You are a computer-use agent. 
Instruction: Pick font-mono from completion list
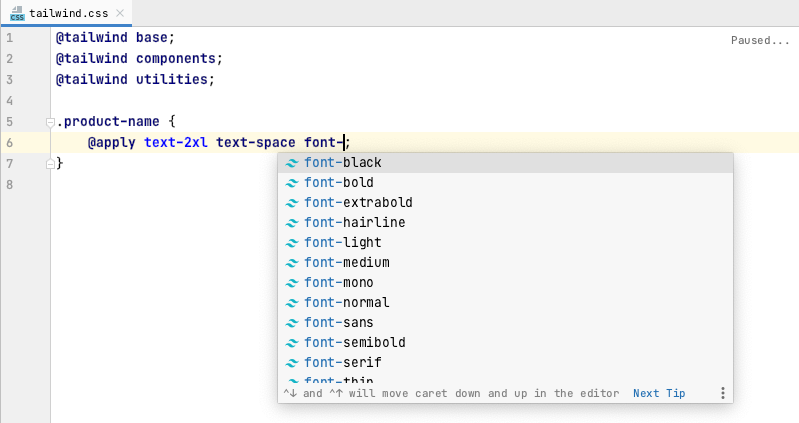click(505, 282)
